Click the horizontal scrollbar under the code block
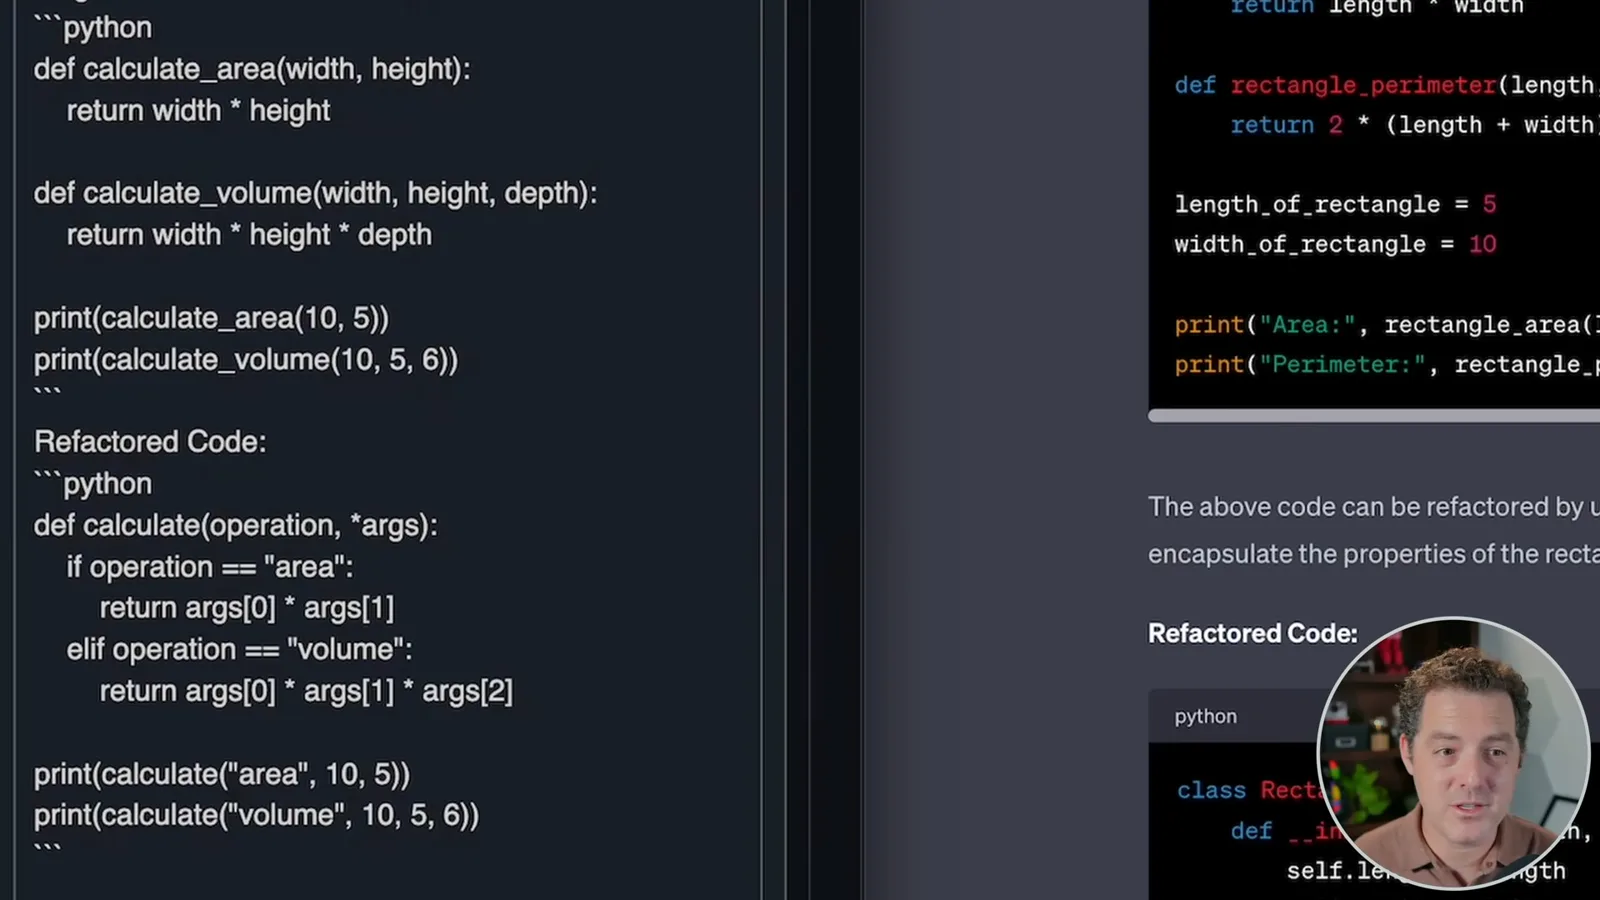 [1374, 415]
